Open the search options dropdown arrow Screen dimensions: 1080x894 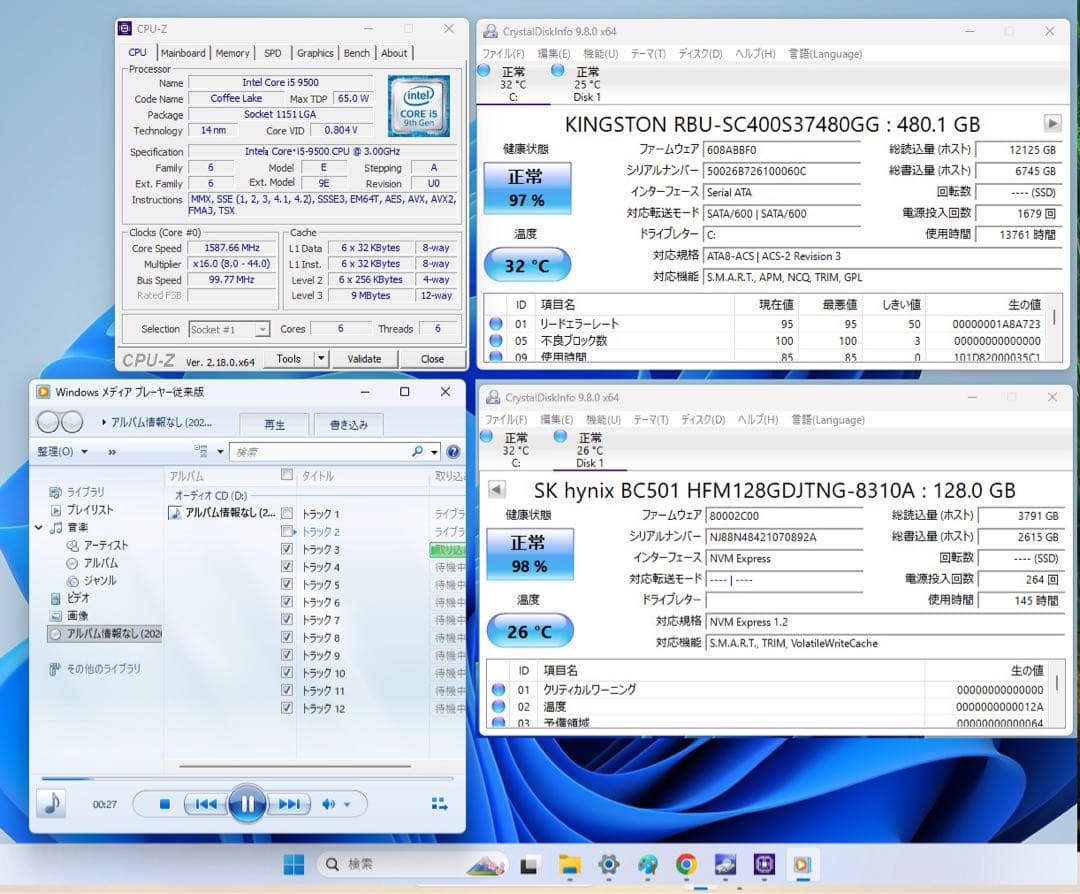click(434, 452)
